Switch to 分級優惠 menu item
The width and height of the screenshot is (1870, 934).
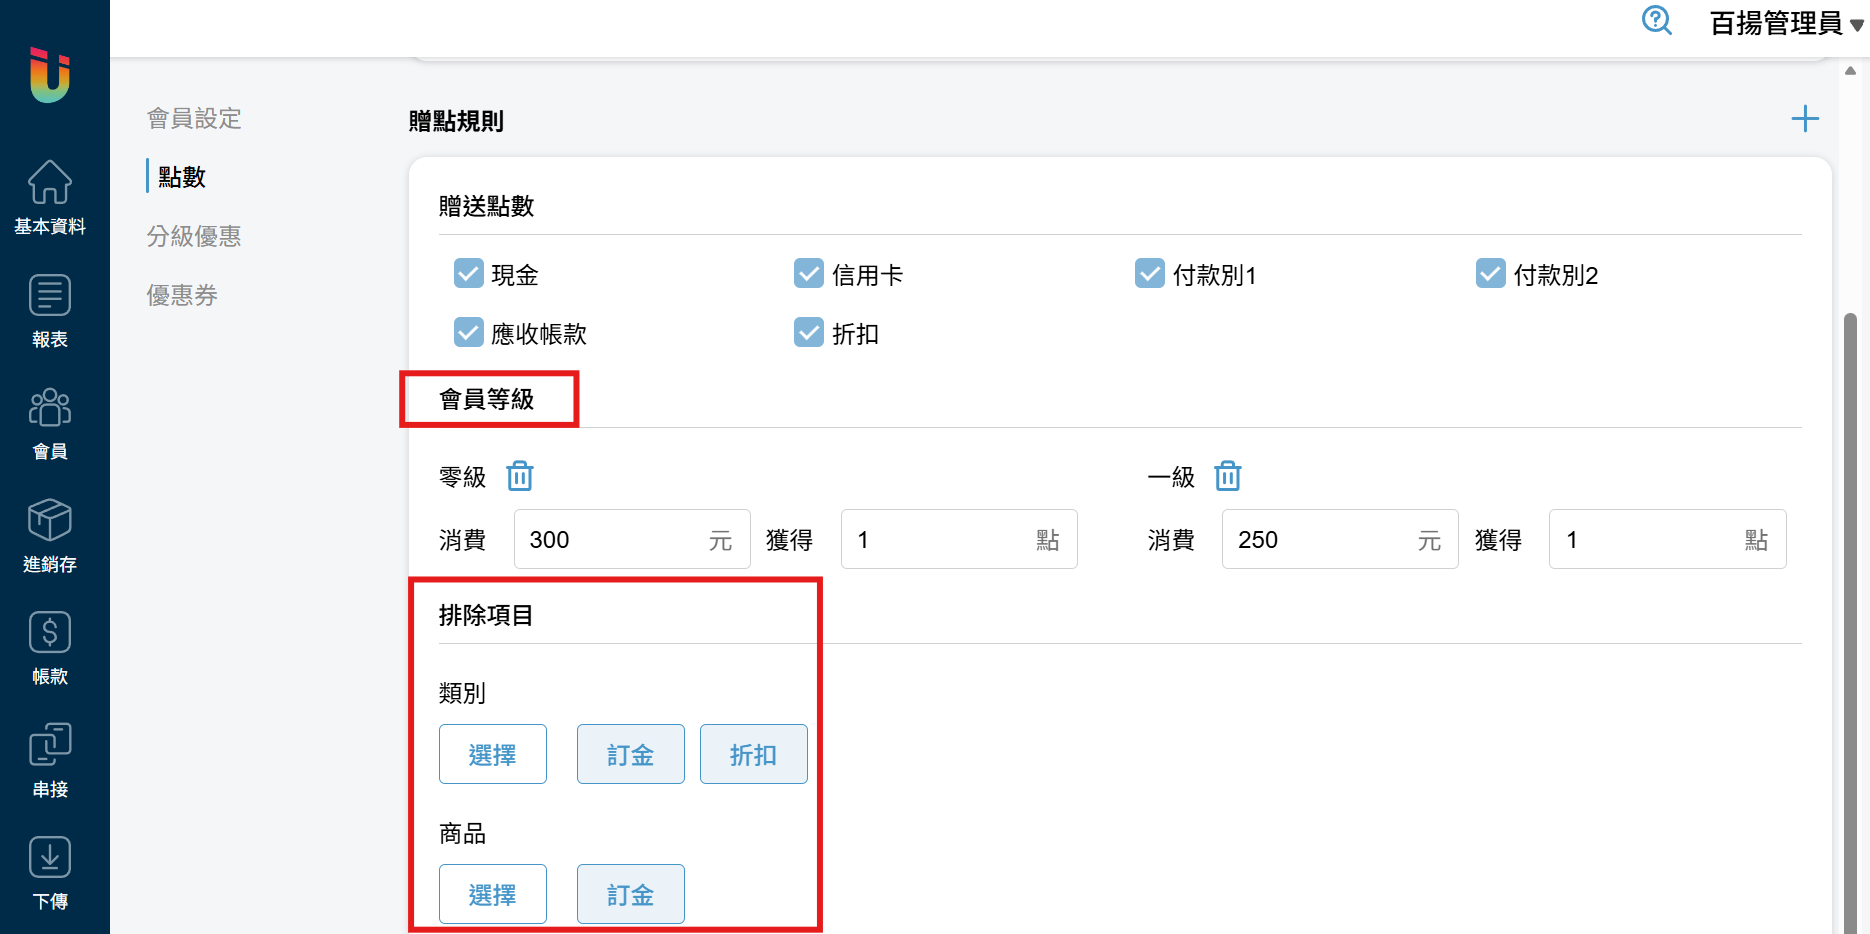tap(194, 236)
